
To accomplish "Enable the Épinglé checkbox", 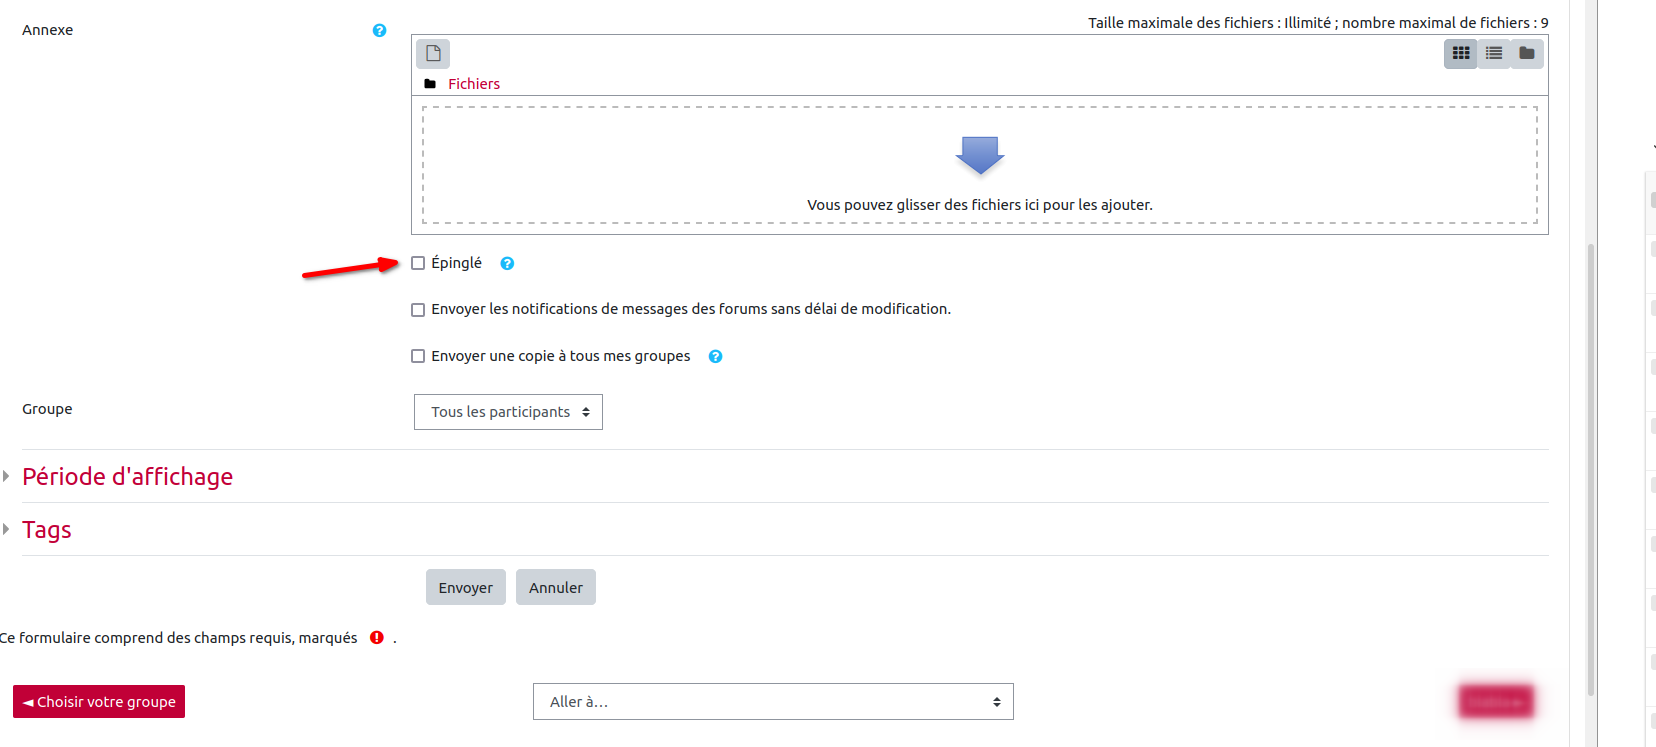I will coord(418,263).
